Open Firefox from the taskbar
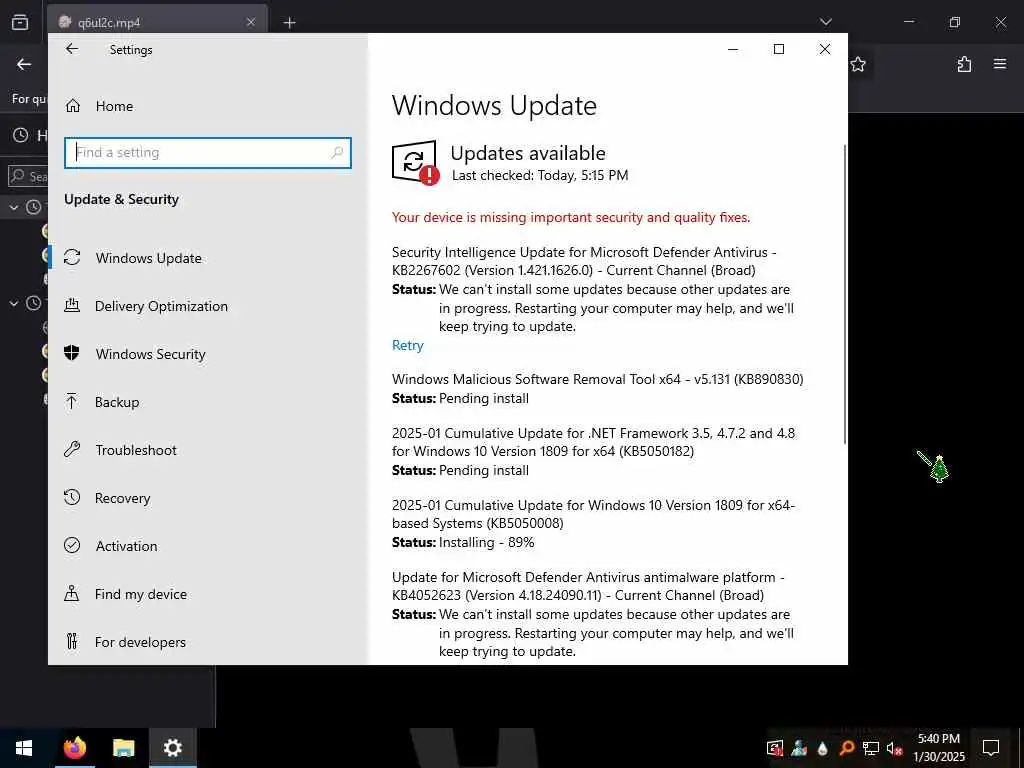This screenshot has width=1024, height=768. coord(74,748)
